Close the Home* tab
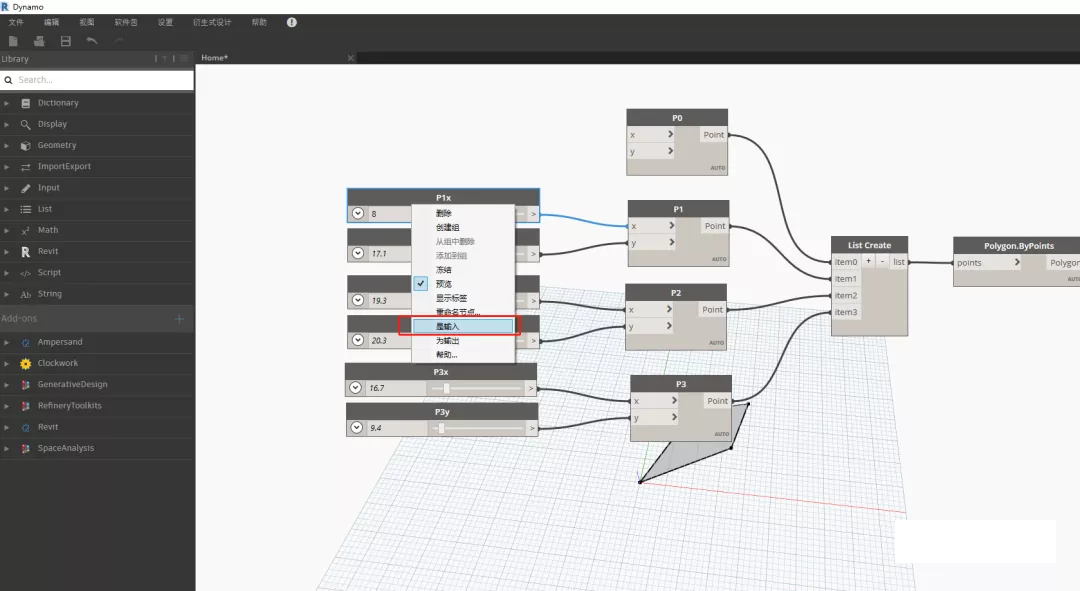The height and width of the screenshot is (591, 1080). [351, 58]
